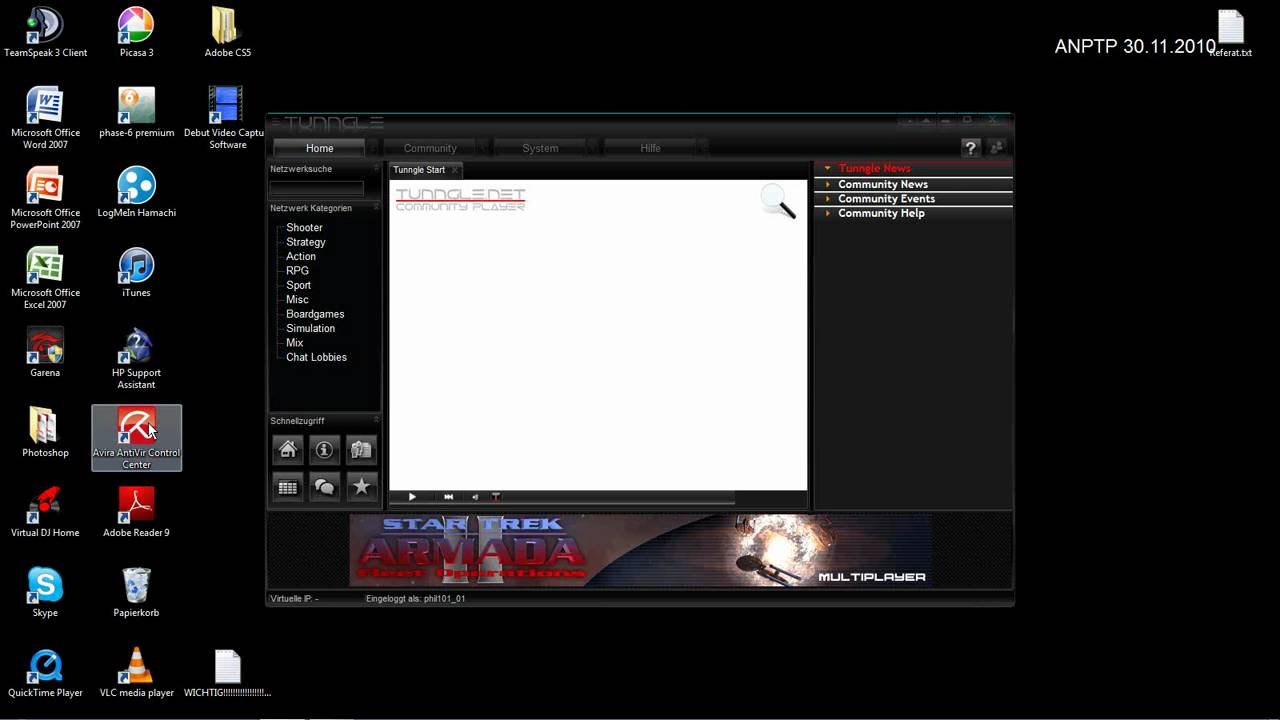Open the Star Trek Armada banner
Viewport: 1280px width, 720px height.
640,550
